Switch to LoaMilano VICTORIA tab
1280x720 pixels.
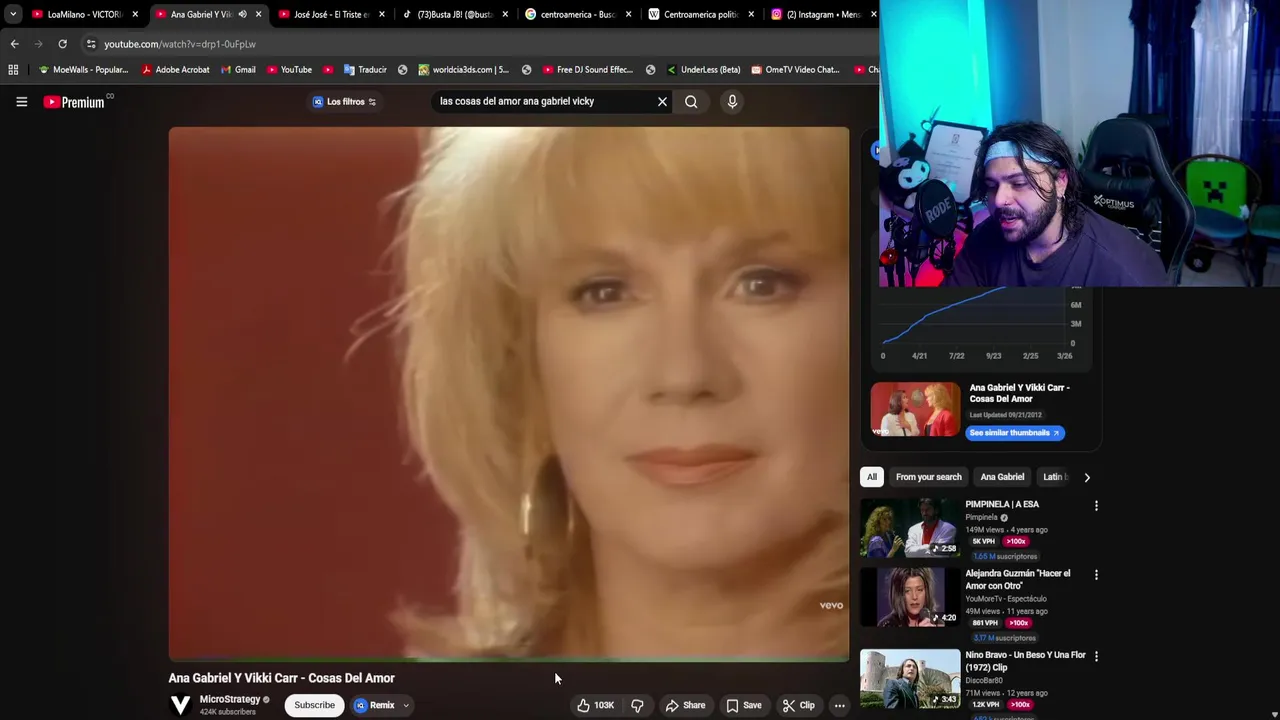84,14
